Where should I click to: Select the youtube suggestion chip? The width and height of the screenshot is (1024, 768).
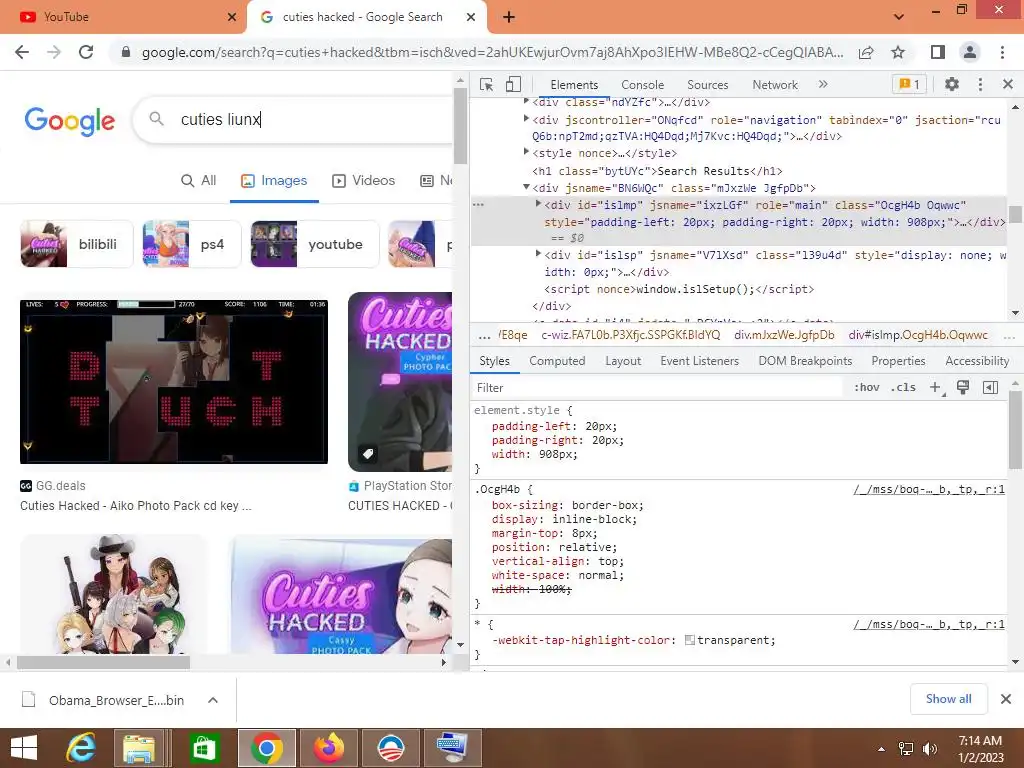(315, 244)
